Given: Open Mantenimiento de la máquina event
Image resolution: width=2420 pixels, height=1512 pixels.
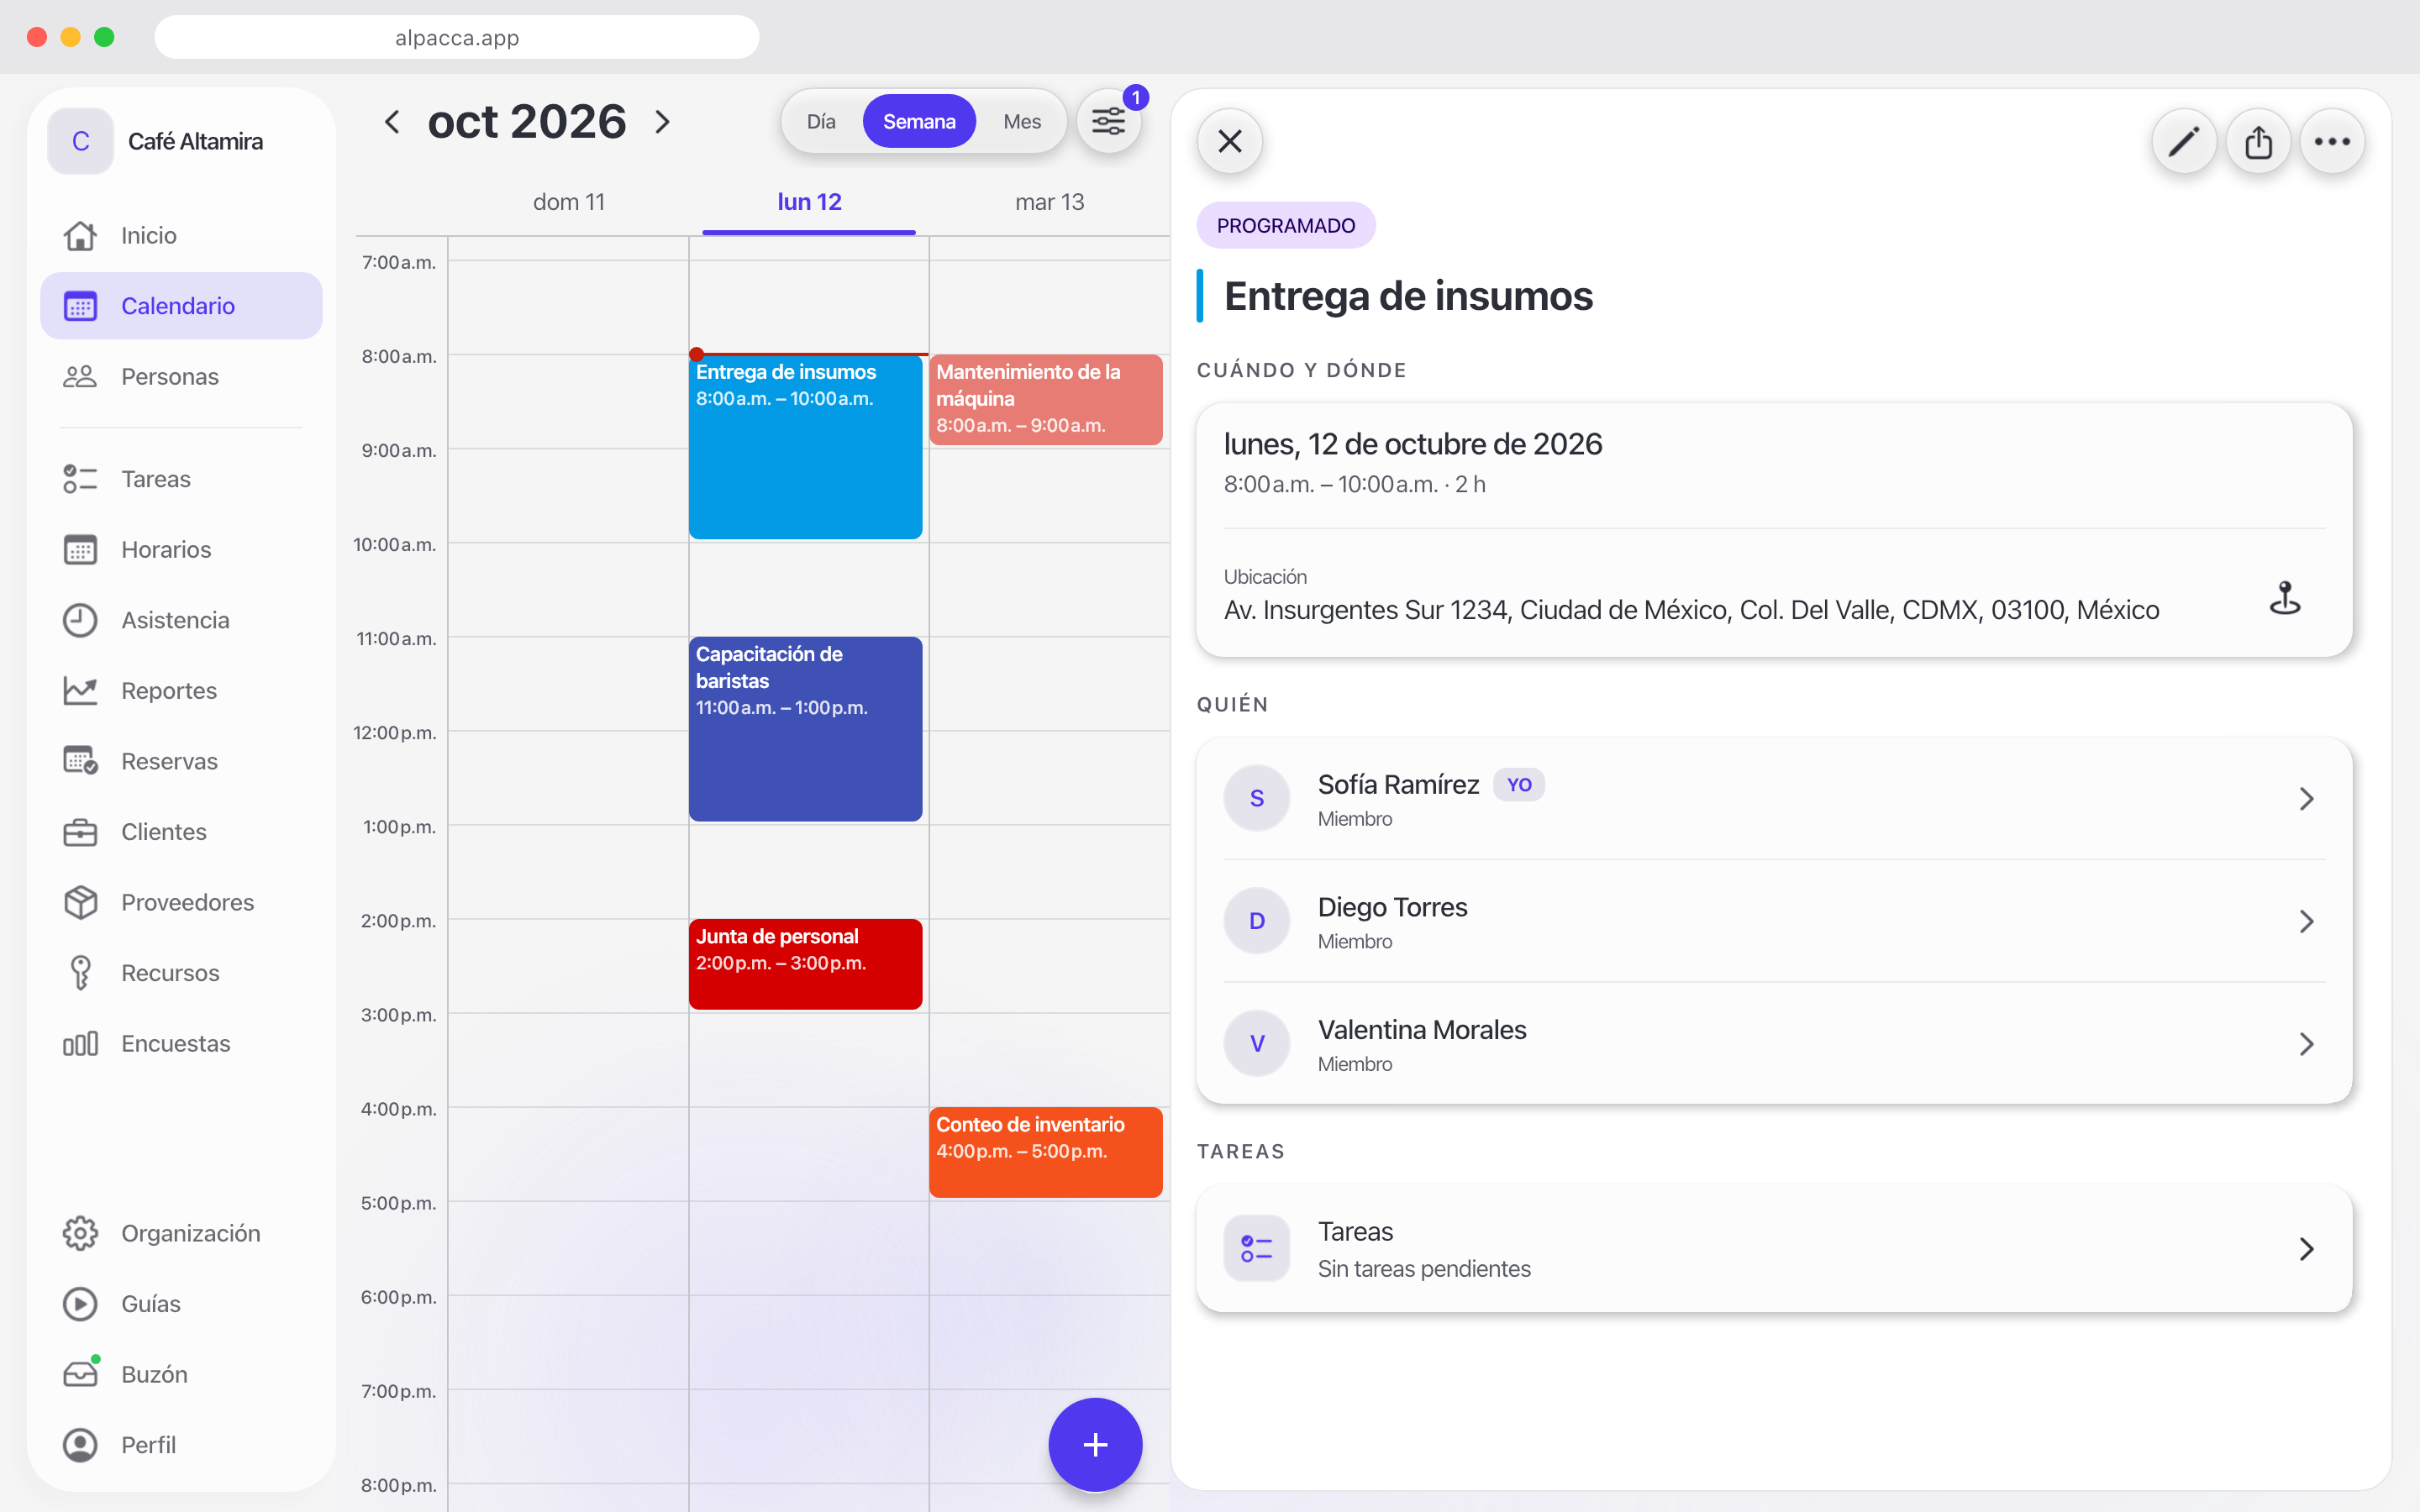Looking at the screenshot, I should 1045,399.
